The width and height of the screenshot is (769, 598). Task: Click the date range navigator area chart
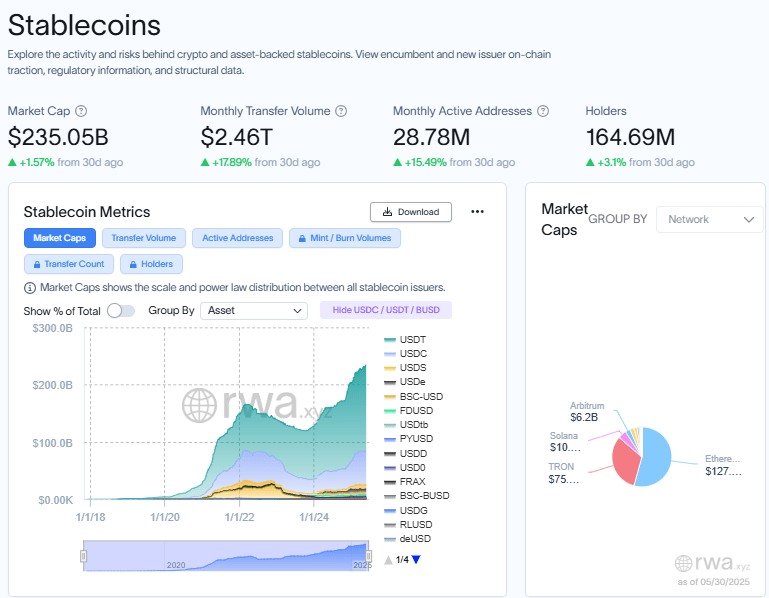pyautogui.click(x=226, y=556)
